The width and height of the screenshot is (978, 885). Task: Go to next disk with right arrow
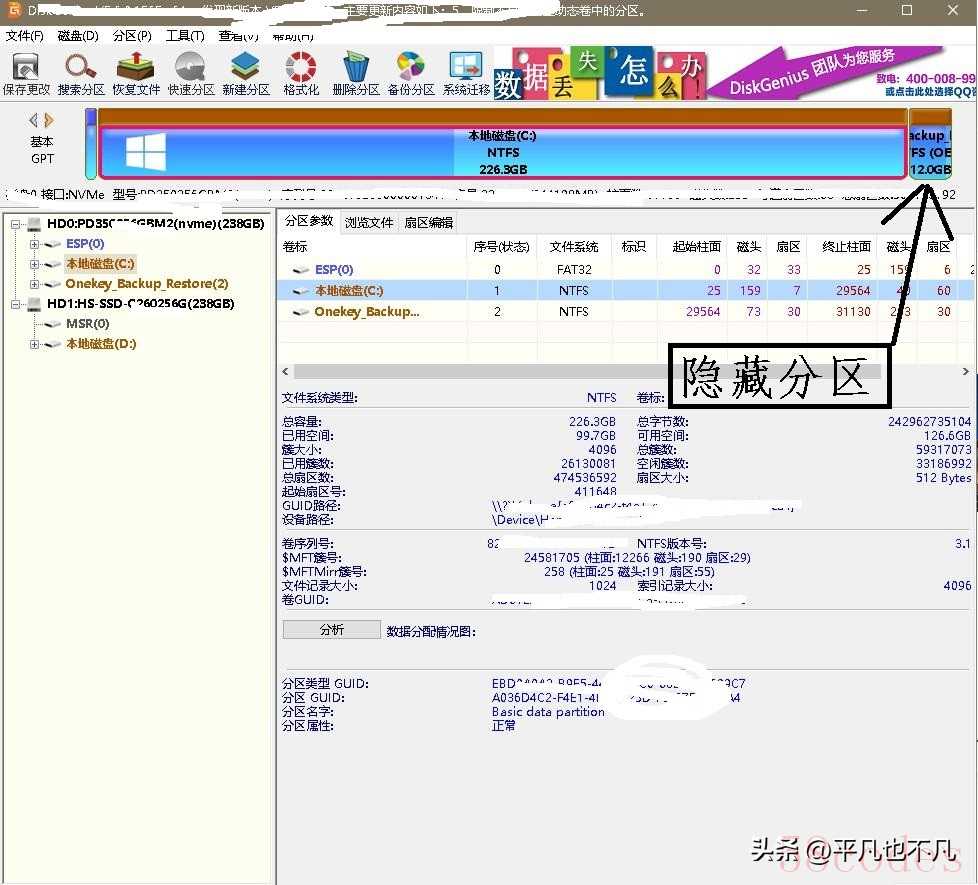[x=49, y=119]
